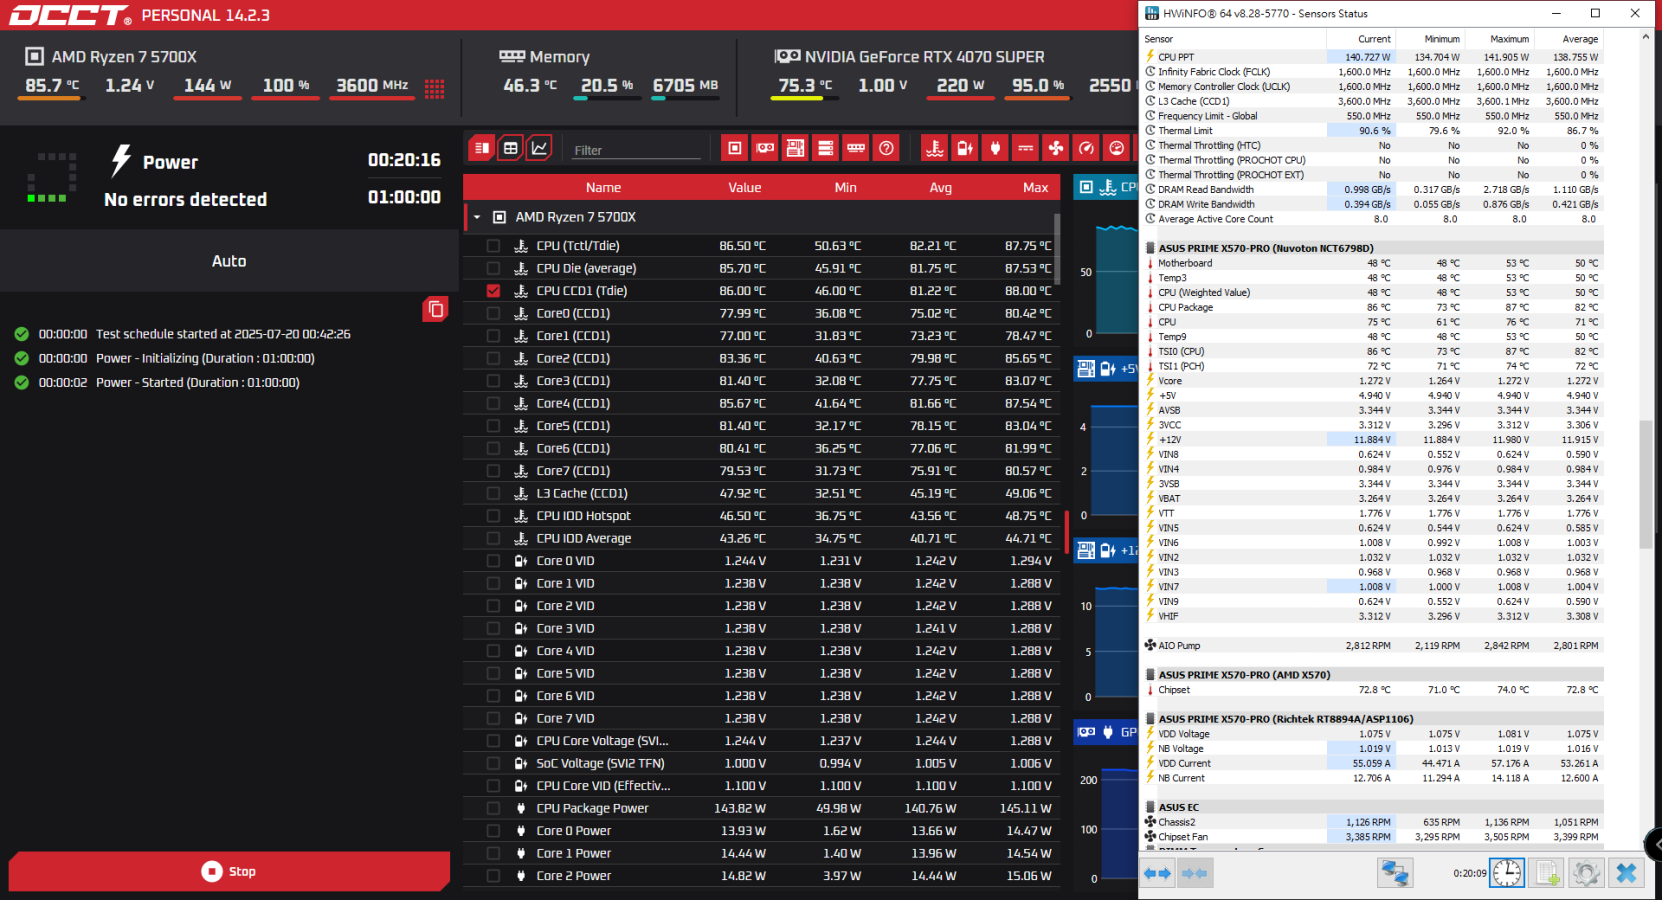
Task: Switch to the graph view icon
Action: [x=539, y=148]
